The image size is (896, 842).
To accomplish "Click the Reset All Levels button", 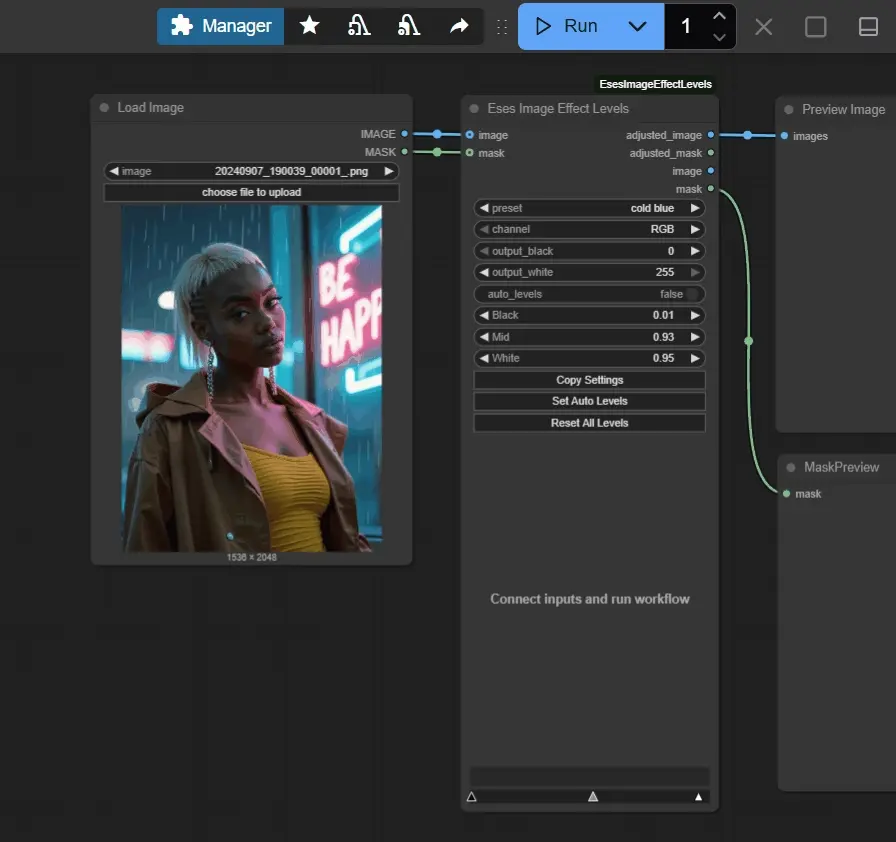I will (589, 423).
